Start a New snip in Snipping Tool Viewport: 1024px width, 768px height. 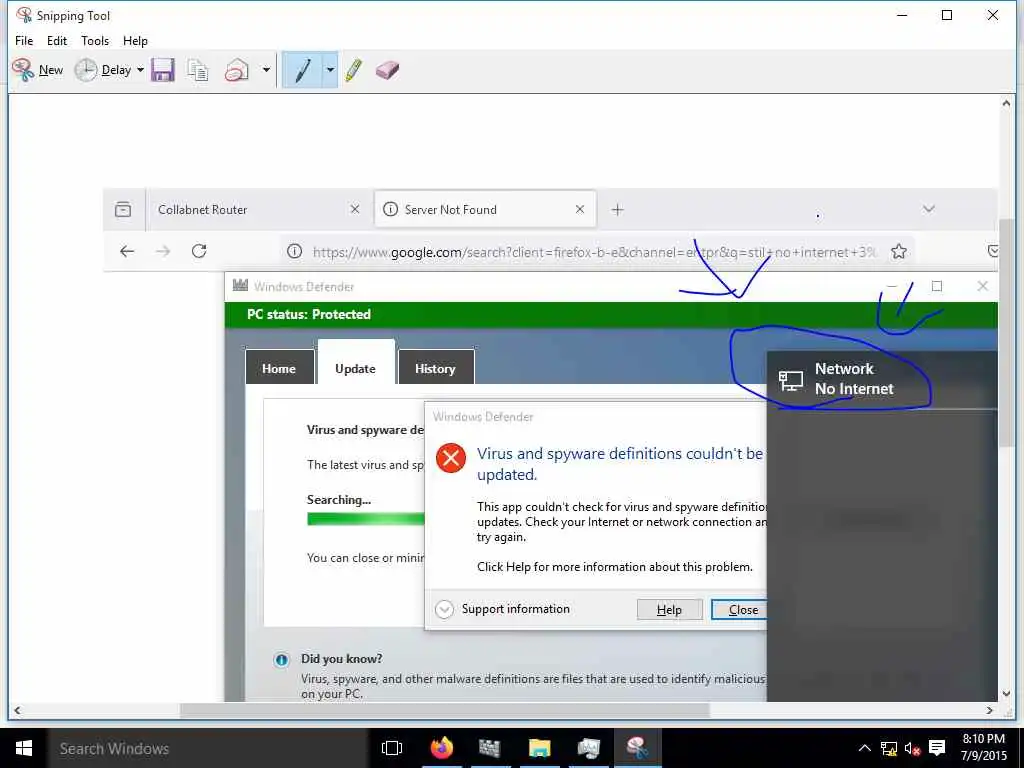click(x=37, y=70)
